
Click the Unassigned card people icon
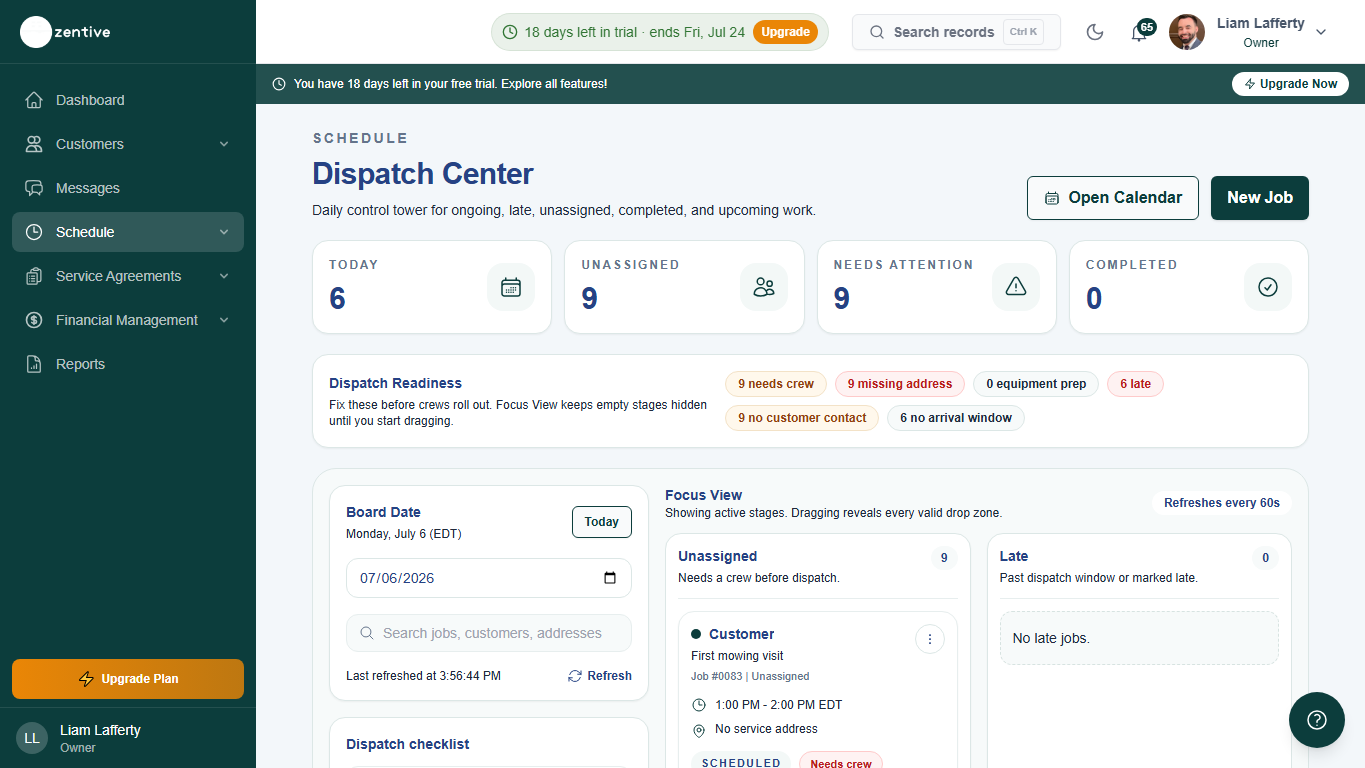point(764,287)
